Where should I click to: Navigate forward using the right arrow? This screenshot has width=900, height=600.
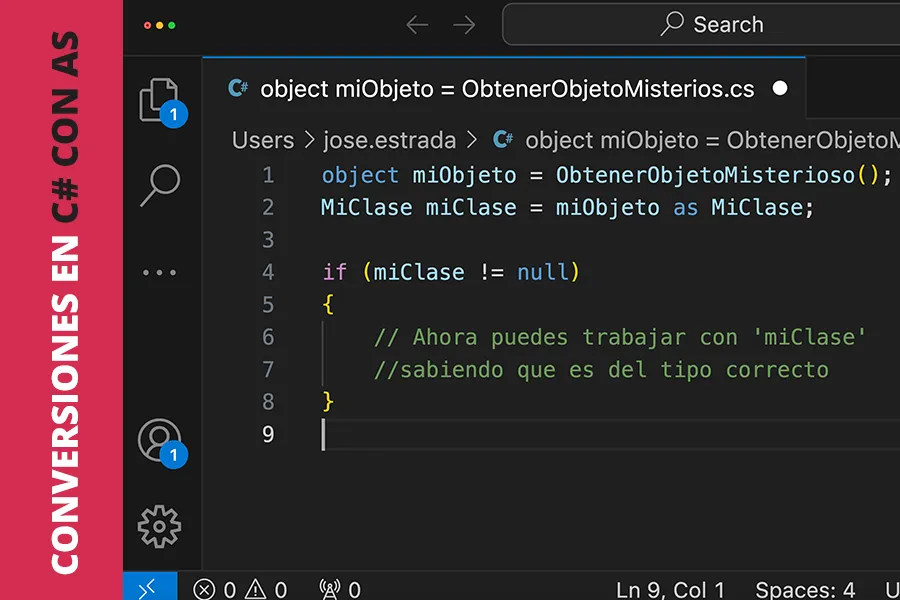(x=463, y=24)
